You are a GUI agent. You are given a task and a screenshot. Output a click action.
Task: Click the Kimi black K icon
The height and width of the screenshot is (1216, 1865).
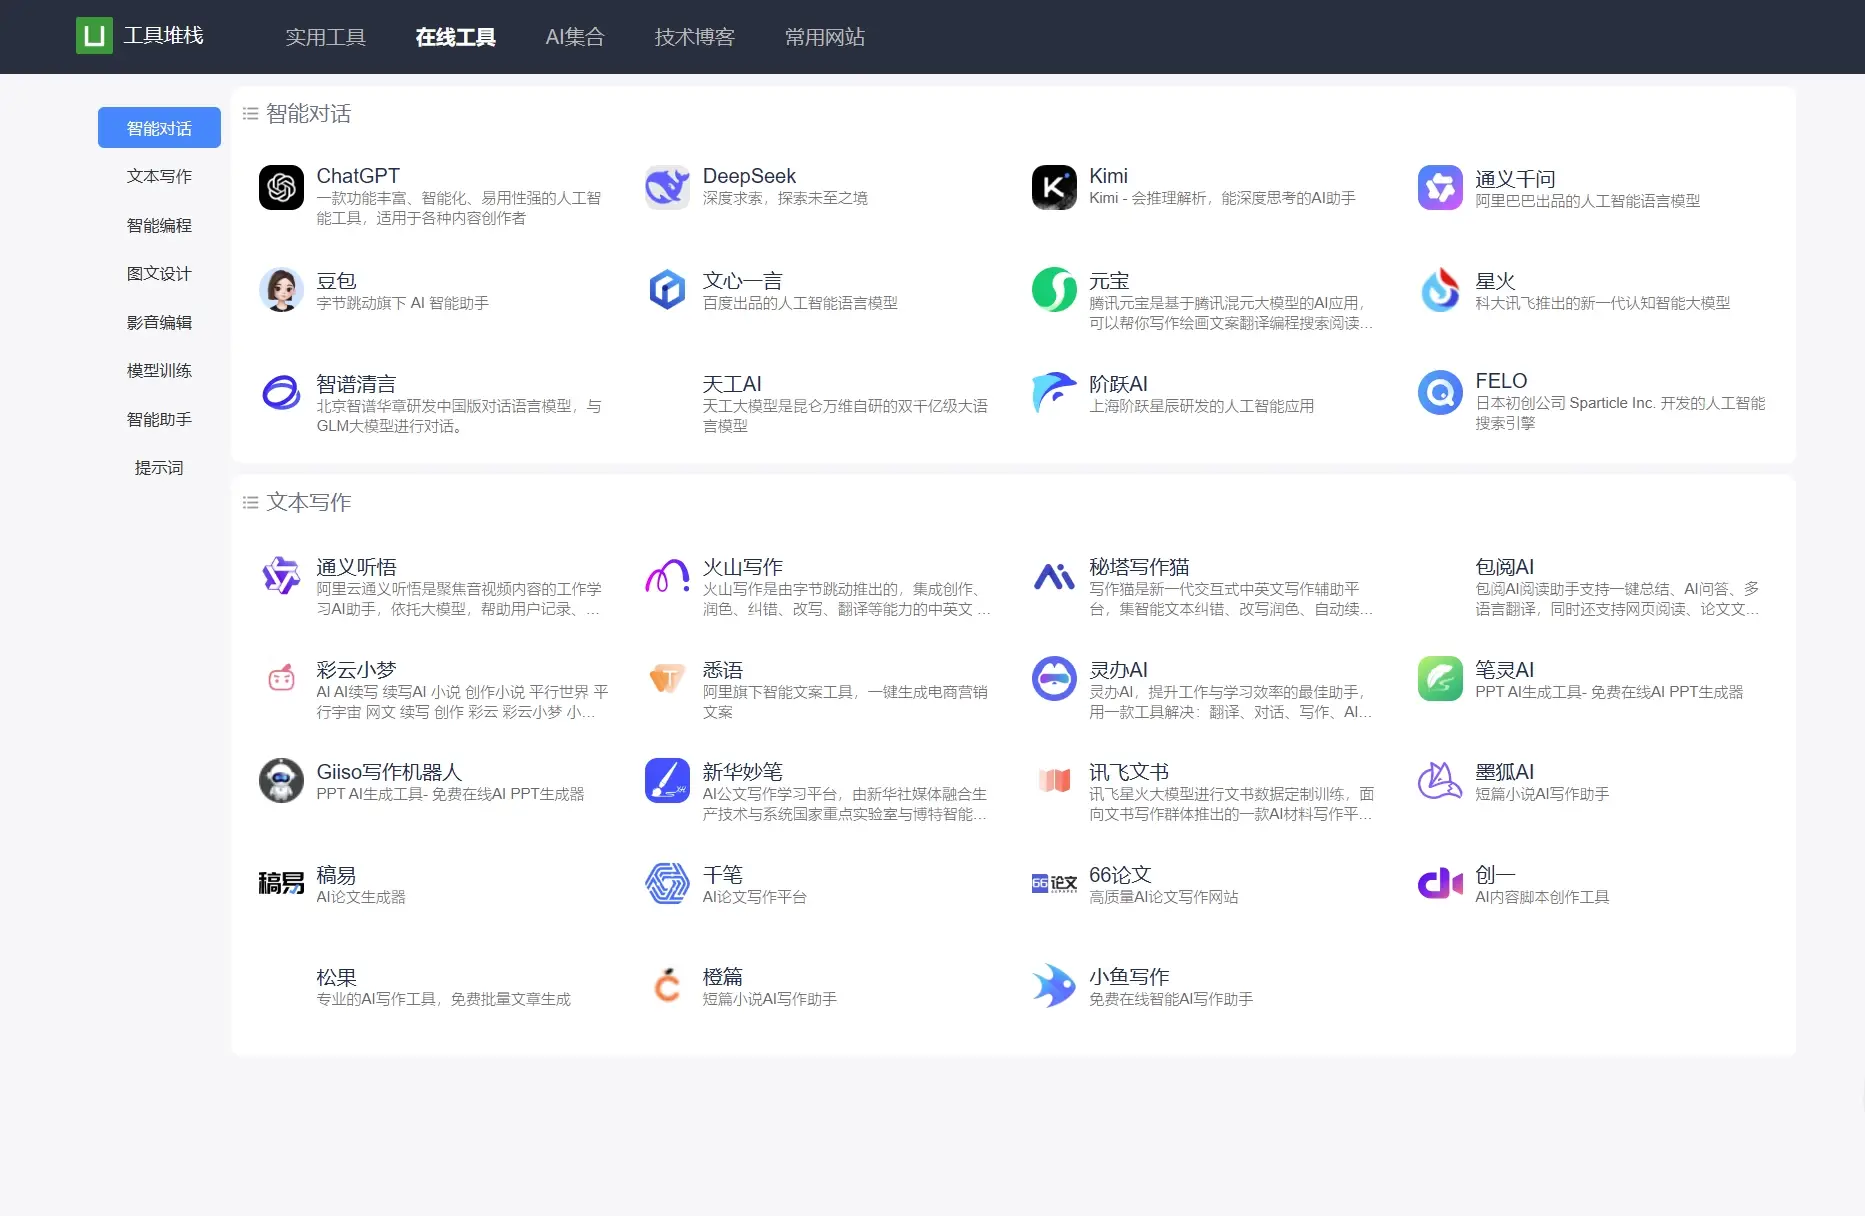[x=1054, y=188]
